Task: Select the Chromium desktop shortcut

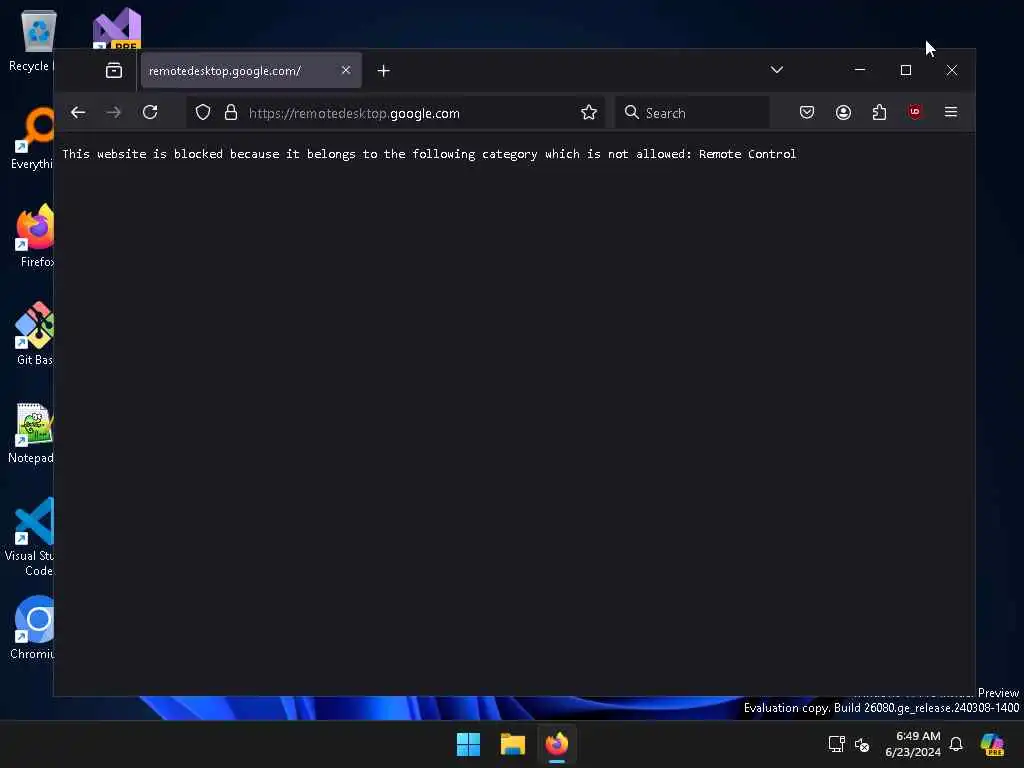Action: click(33, 628)
